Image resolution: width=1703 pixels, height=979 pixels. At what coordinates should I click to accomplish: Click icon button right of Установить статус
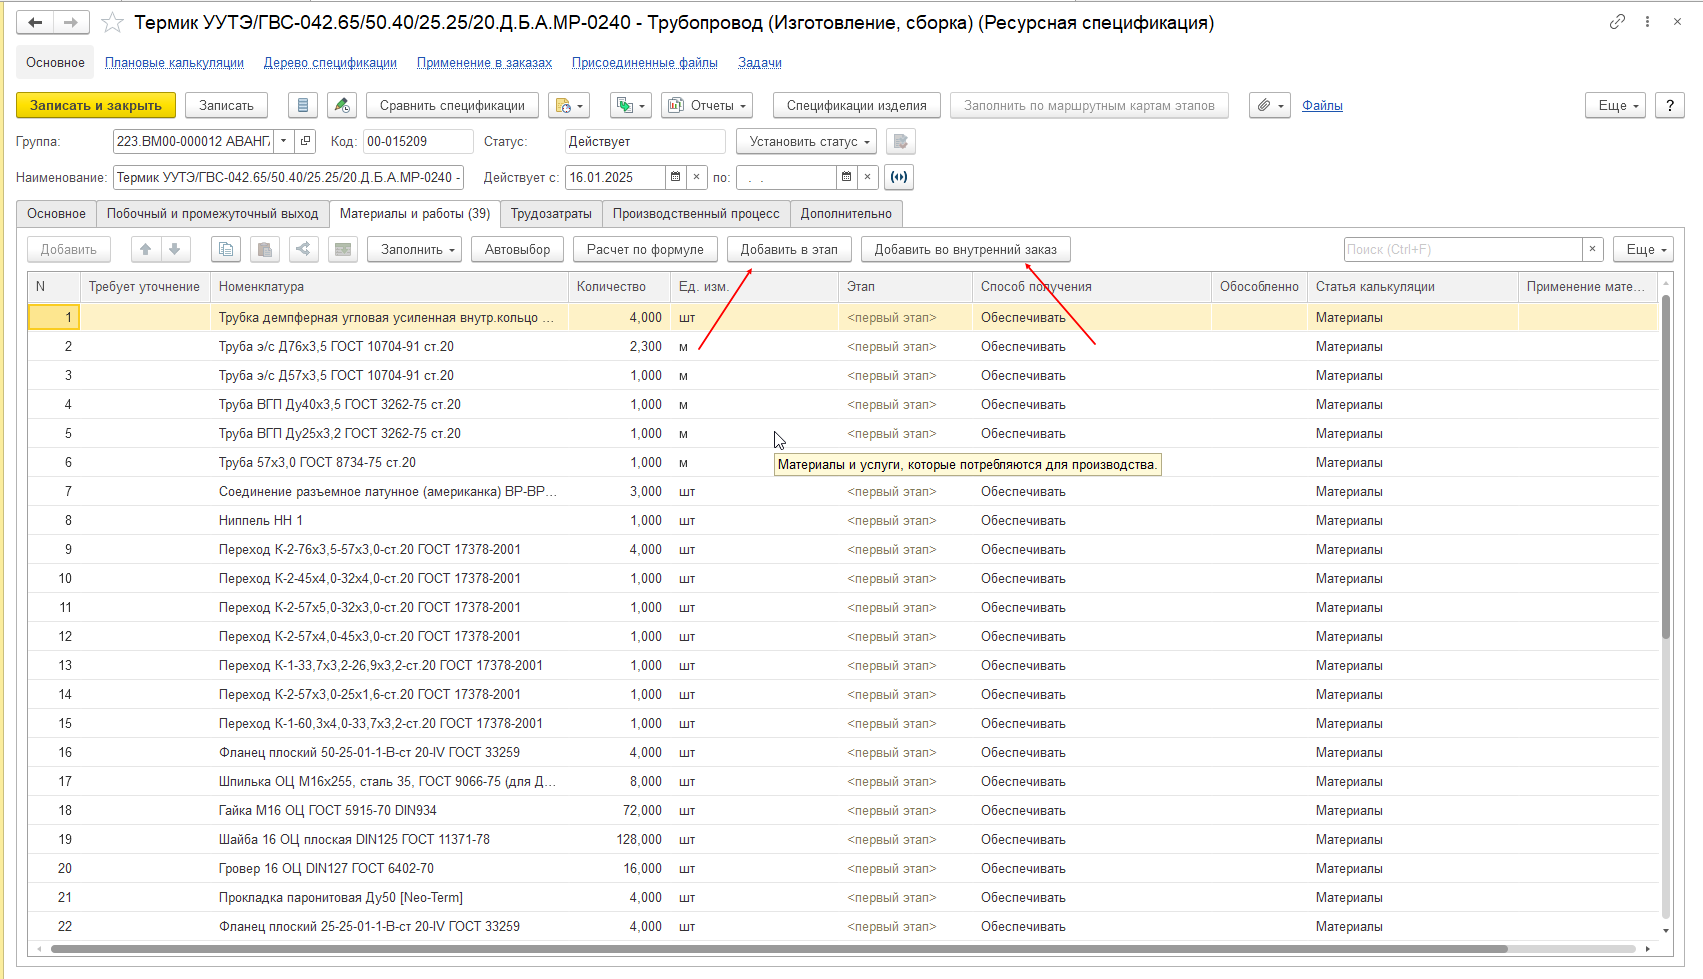click(900, 141)
